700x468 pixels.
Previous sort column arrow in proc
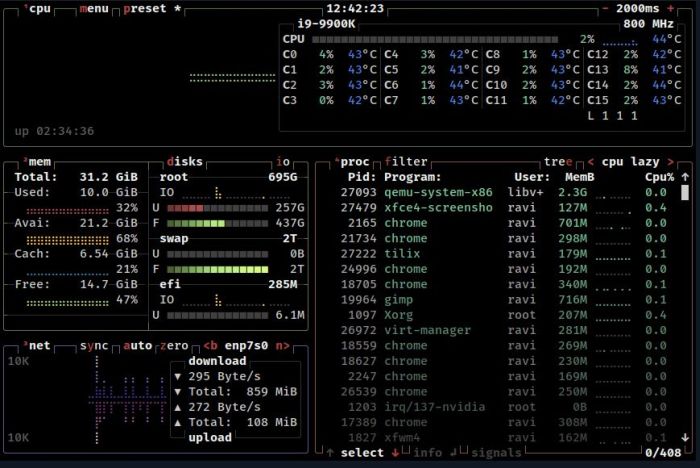pyautogui.click(x=591, y=162)
